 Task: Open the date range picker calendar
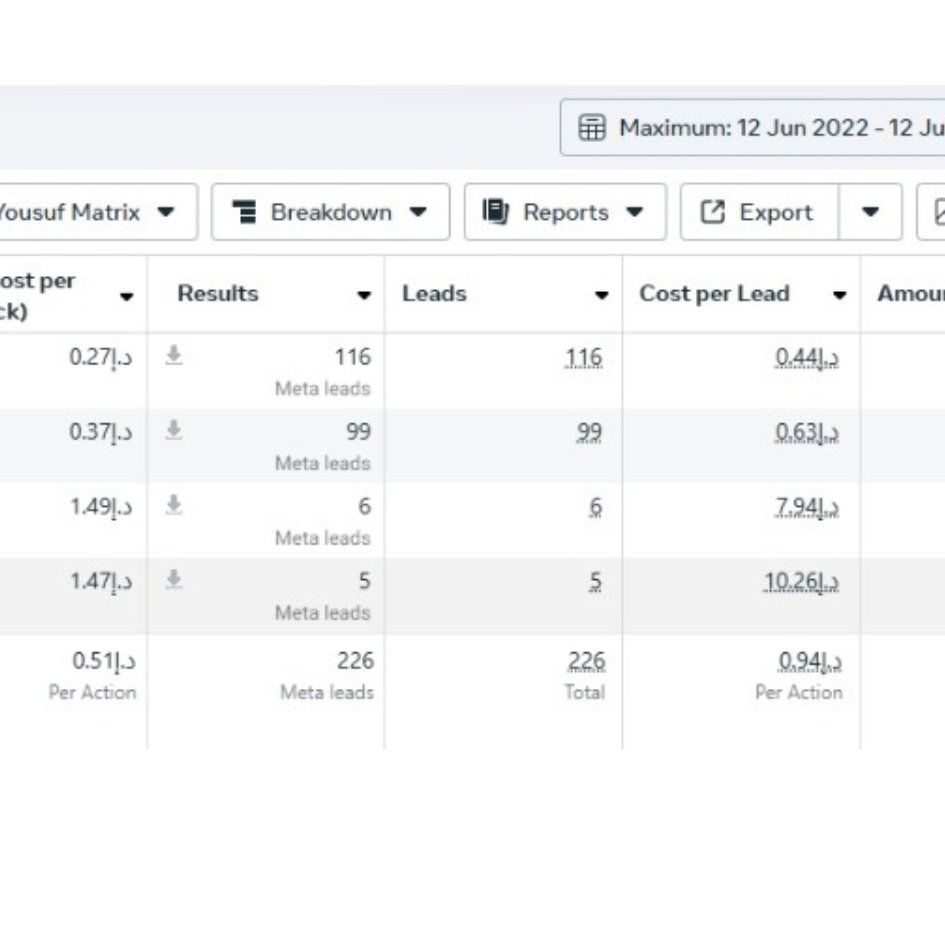pos(752,128)
